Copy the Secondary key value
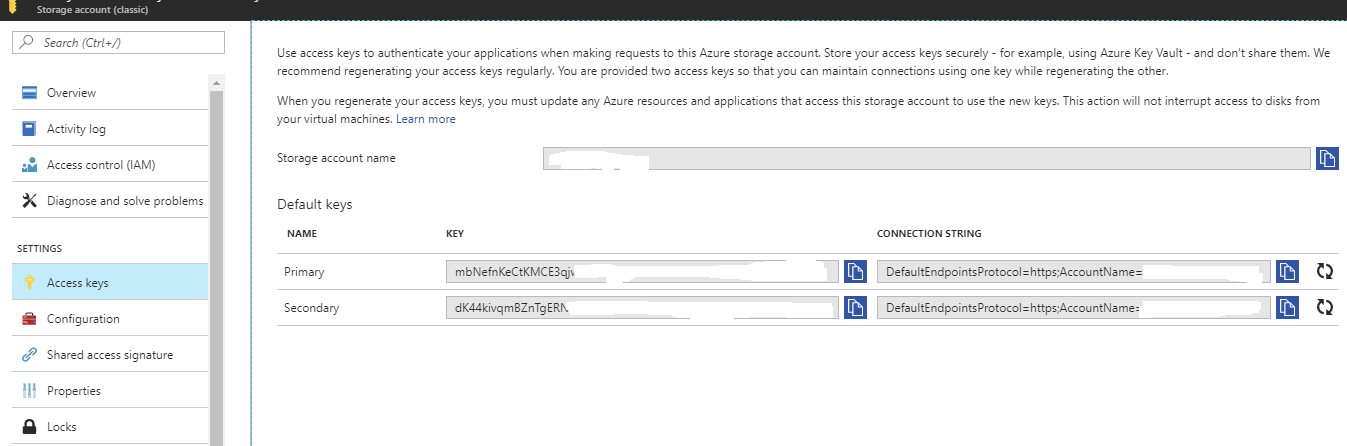1347x446 pixels. (x=855, y=308)
